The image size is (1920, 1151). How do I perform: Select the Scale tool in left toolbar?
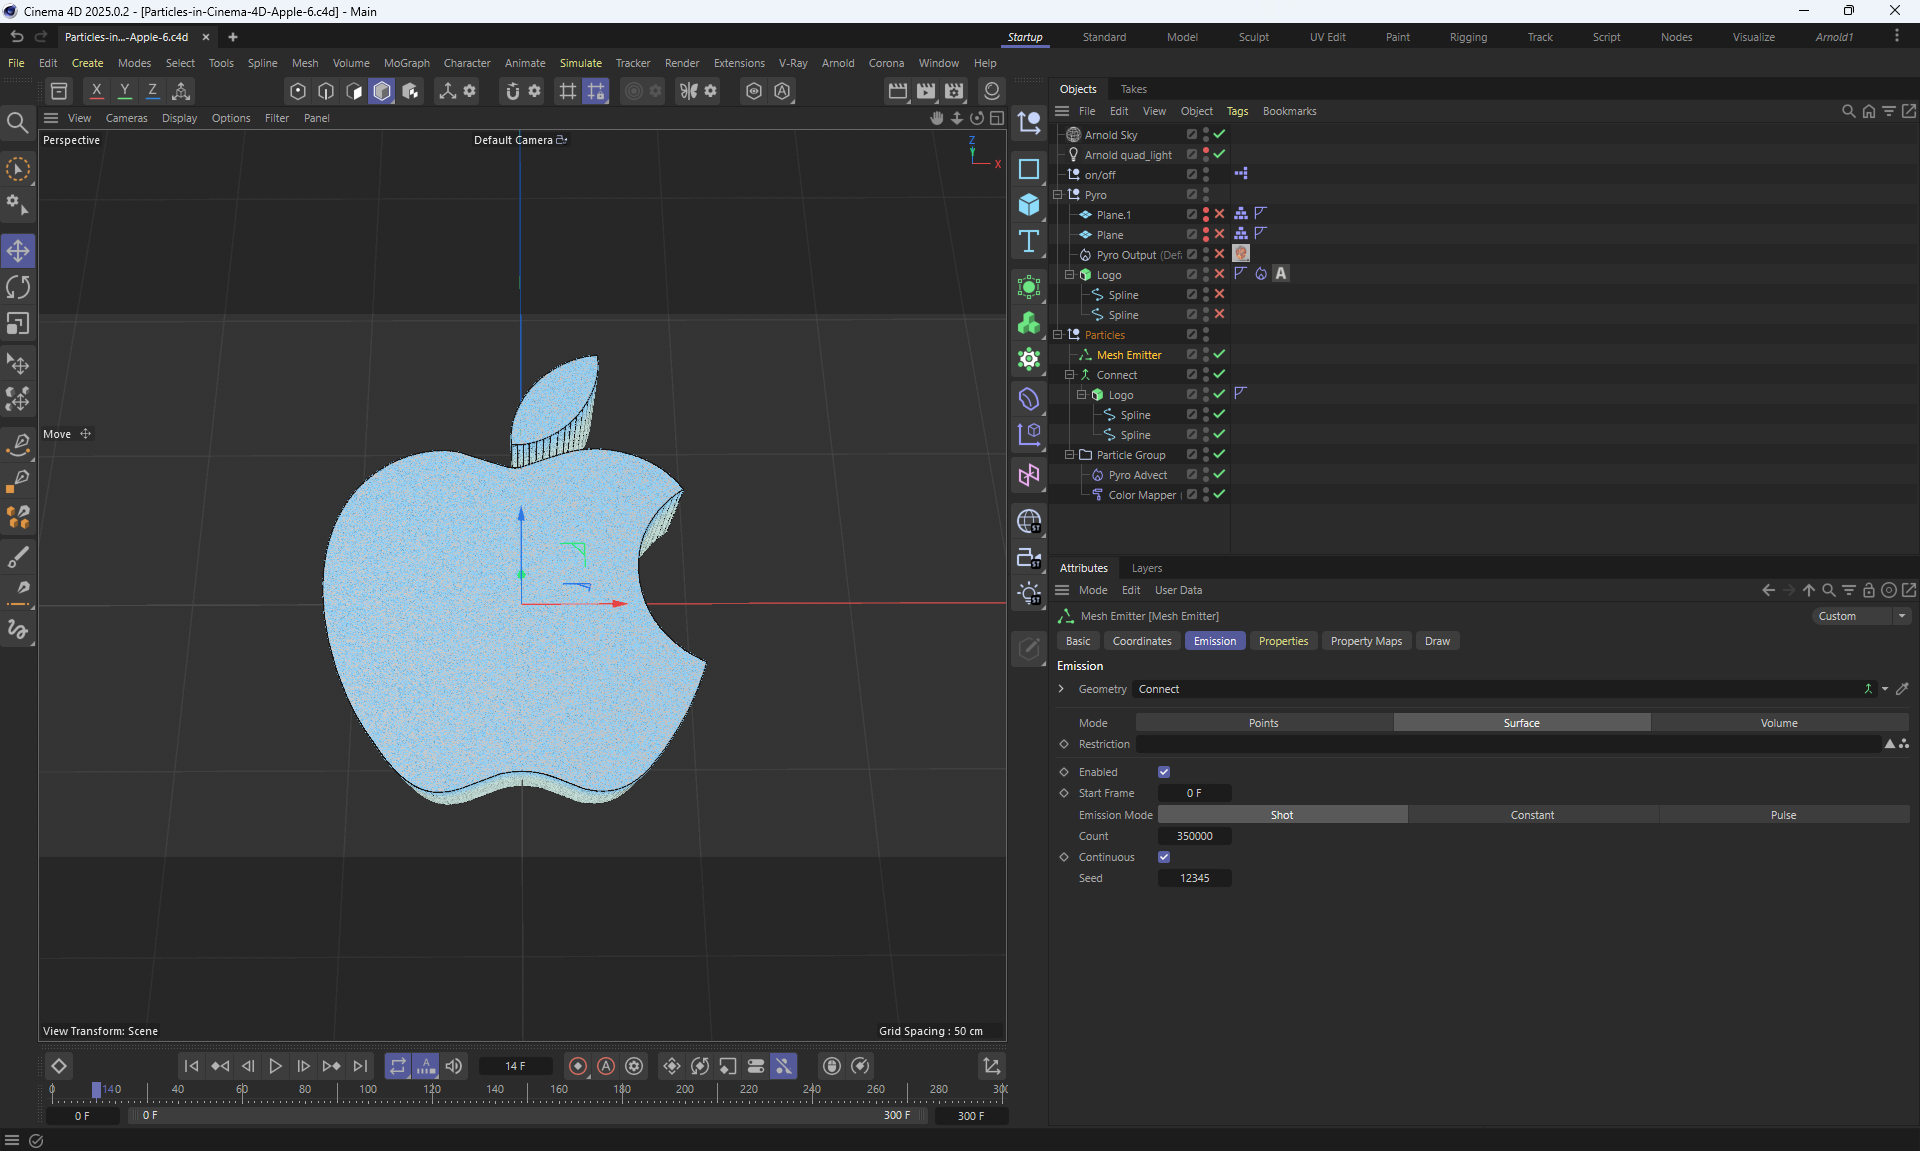pos(18,324)
